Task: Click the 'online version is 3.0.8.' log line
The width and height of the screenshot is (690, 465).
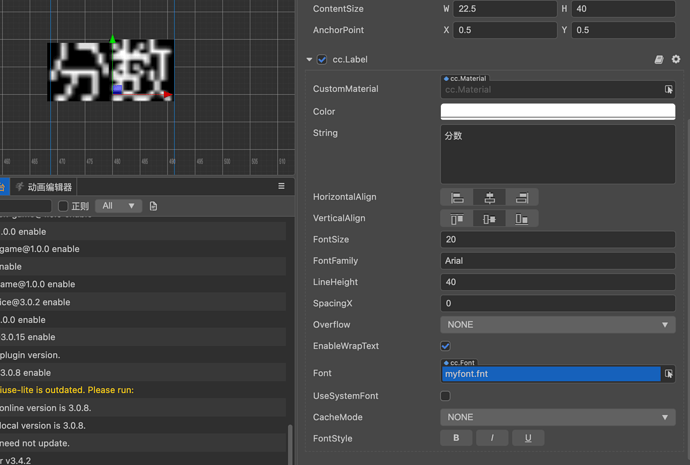Action: pos(143,408)
